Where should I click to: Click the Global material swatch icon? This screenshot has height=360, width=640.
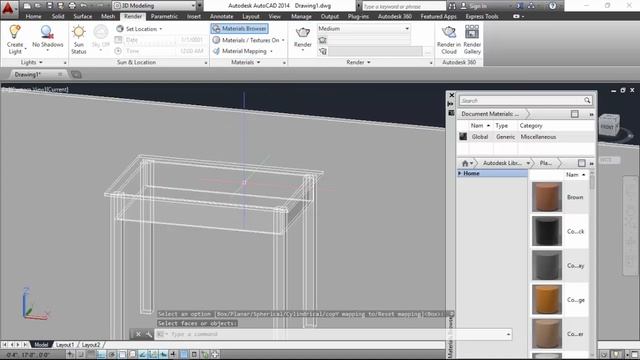[x=463, y=137]
